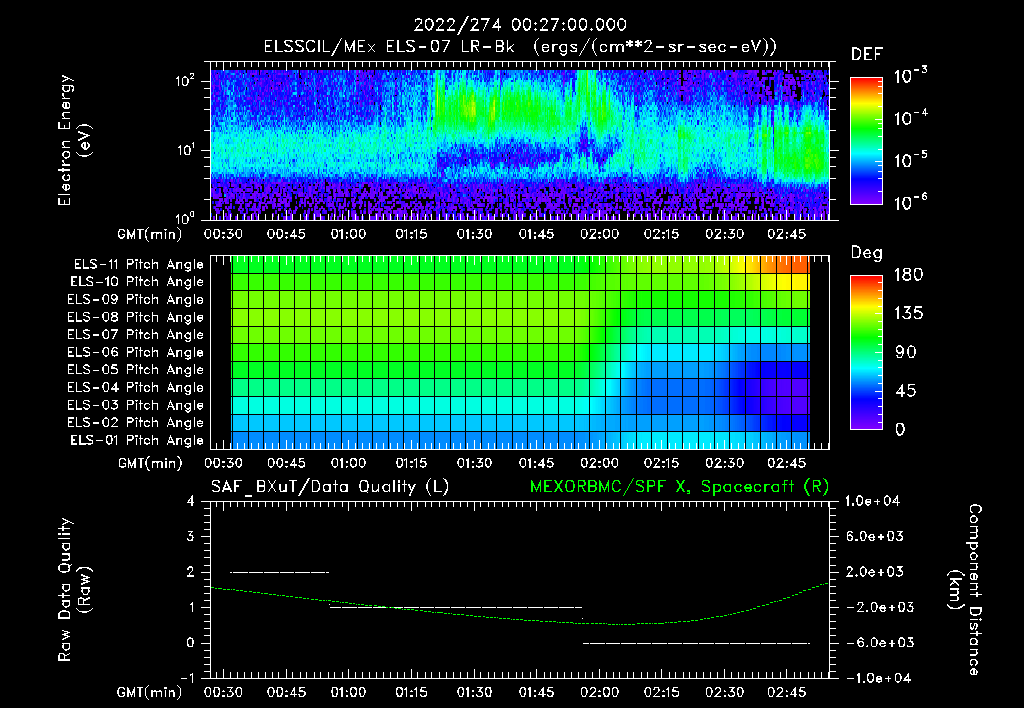This screenshot has height=708, width=1024.
Task: Click 02:45 time tick under Data Quality panel
Action: [x=786, y=692]
